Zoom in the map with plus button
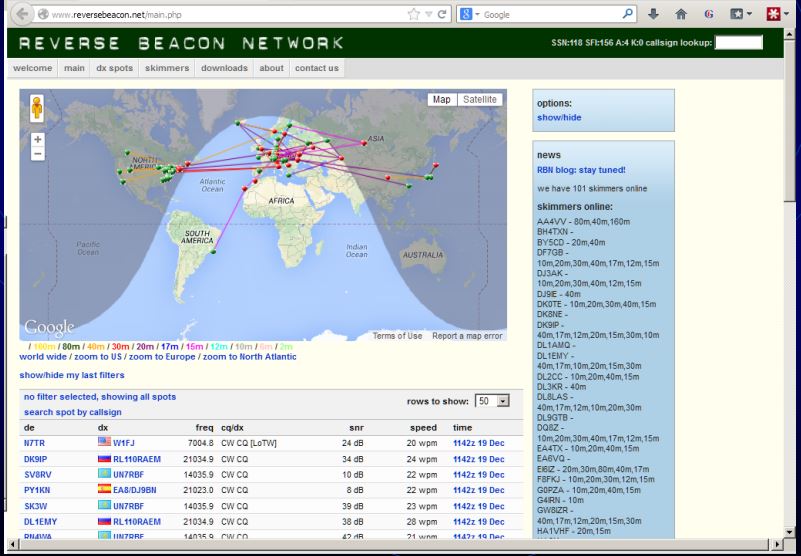801x556 pixels. point(38,140)
